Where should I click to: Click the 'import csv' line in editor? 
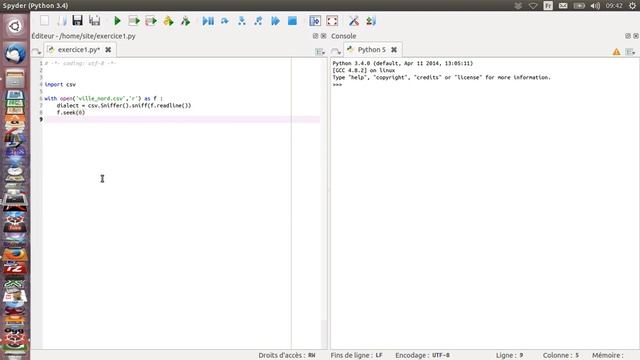[x=60, y=84]
